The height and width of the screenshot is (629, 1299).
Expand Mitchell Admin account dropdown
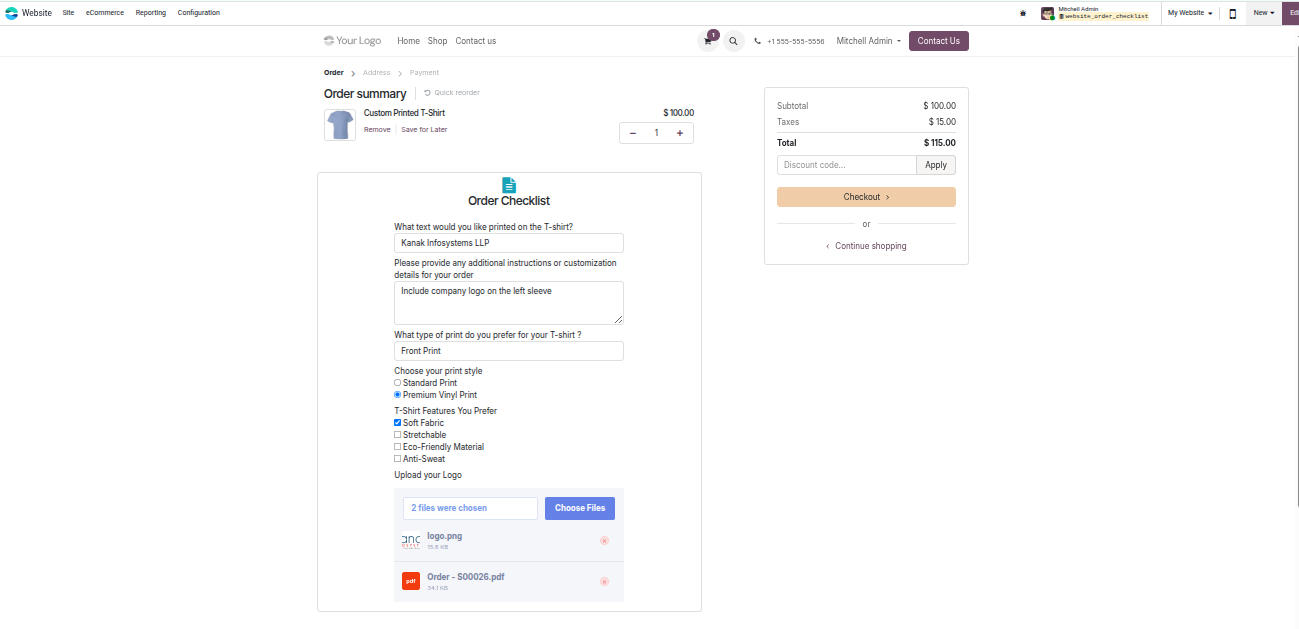[x=869, y=41]
